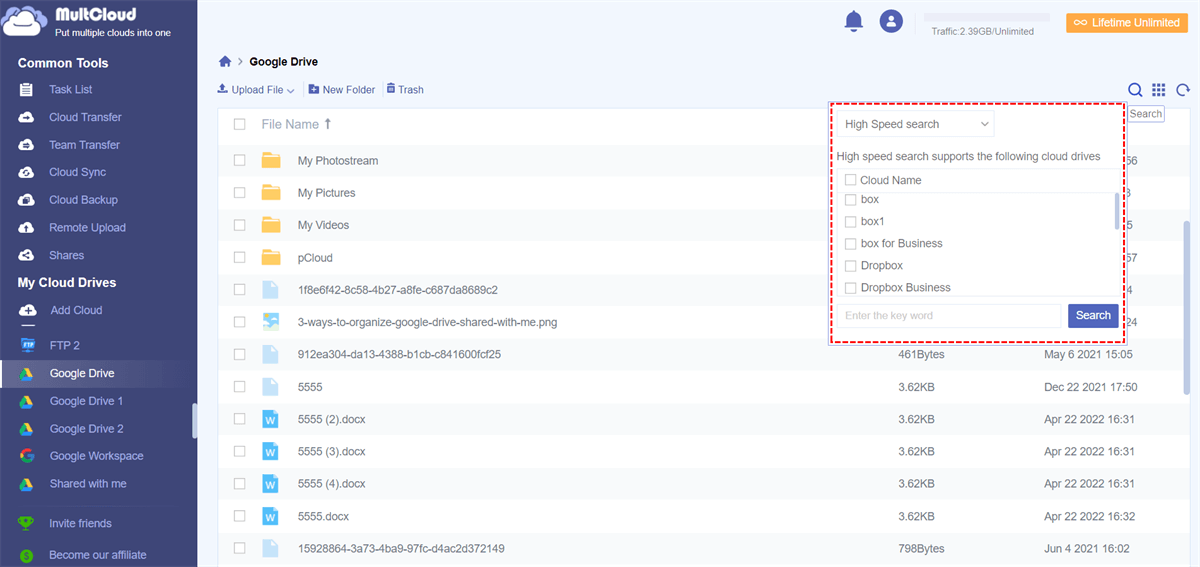Open file 3-ways-to-organize-google-drive-shared-with-me.png
The image size is (1200, 567).
pos(429,322)
